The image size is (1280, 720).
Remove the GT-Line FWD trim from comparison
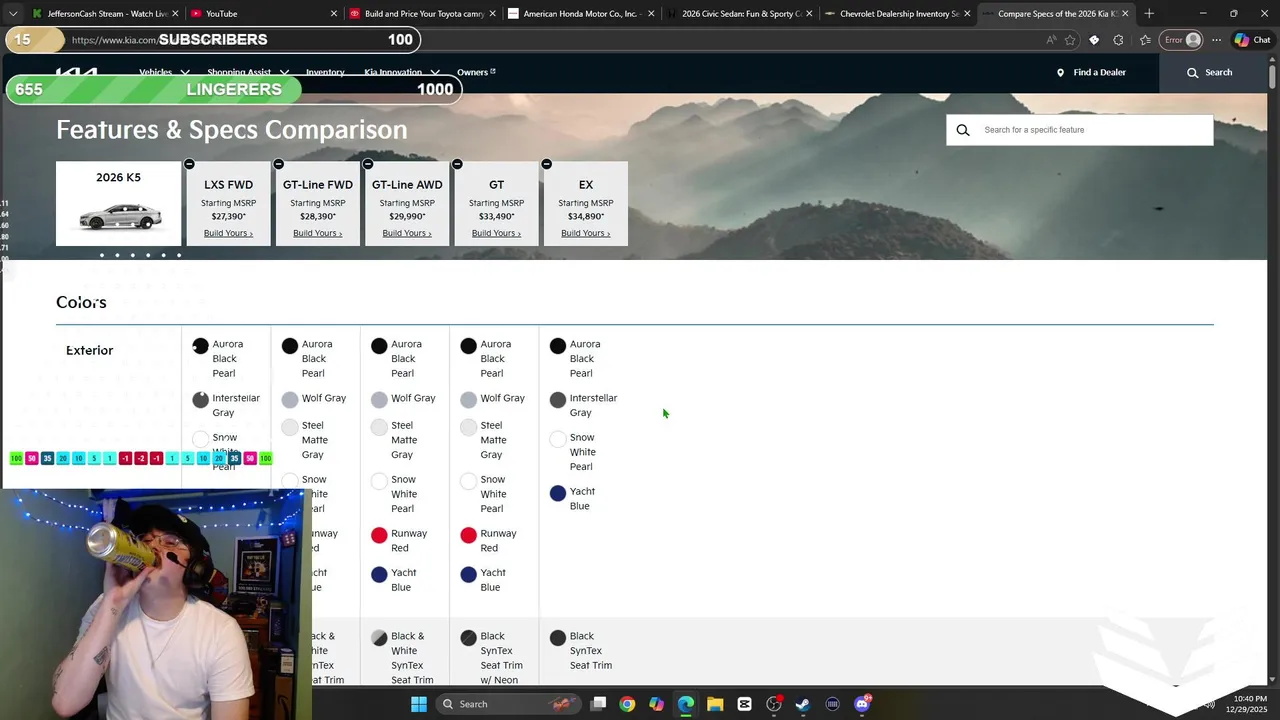point(278,164)
